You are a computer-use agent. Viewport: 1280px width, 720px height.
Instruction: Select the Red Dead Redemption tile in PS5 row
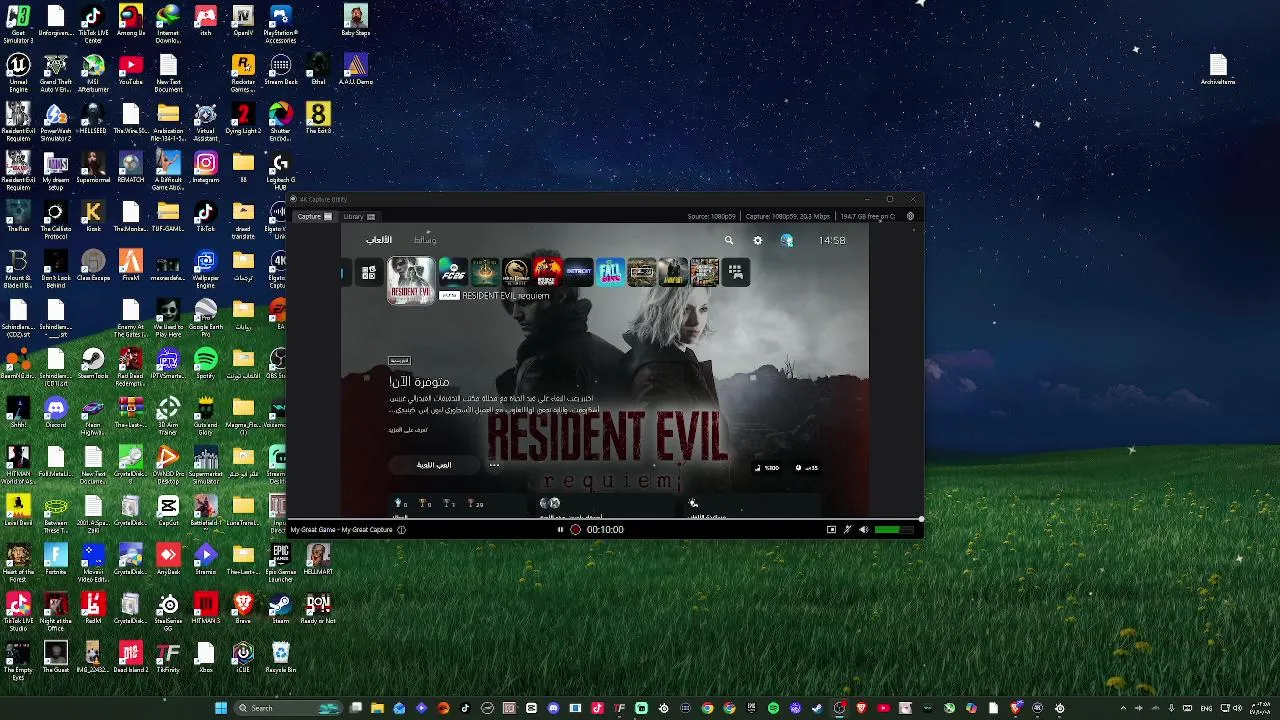click(x=547, y=272)
